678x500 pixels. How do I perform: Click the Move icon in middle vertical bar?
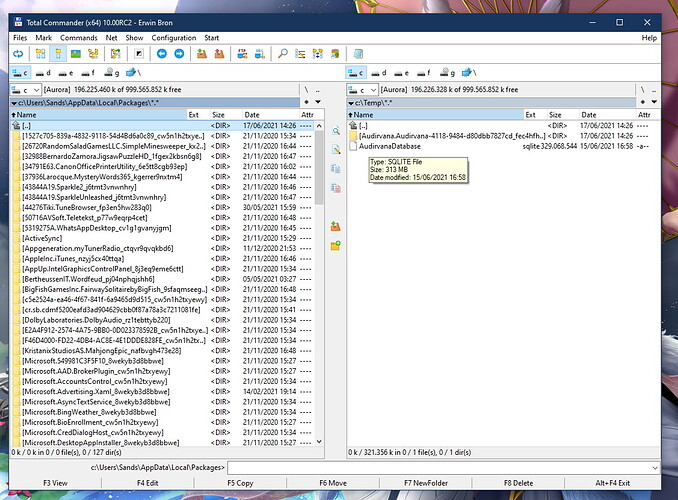336,188
